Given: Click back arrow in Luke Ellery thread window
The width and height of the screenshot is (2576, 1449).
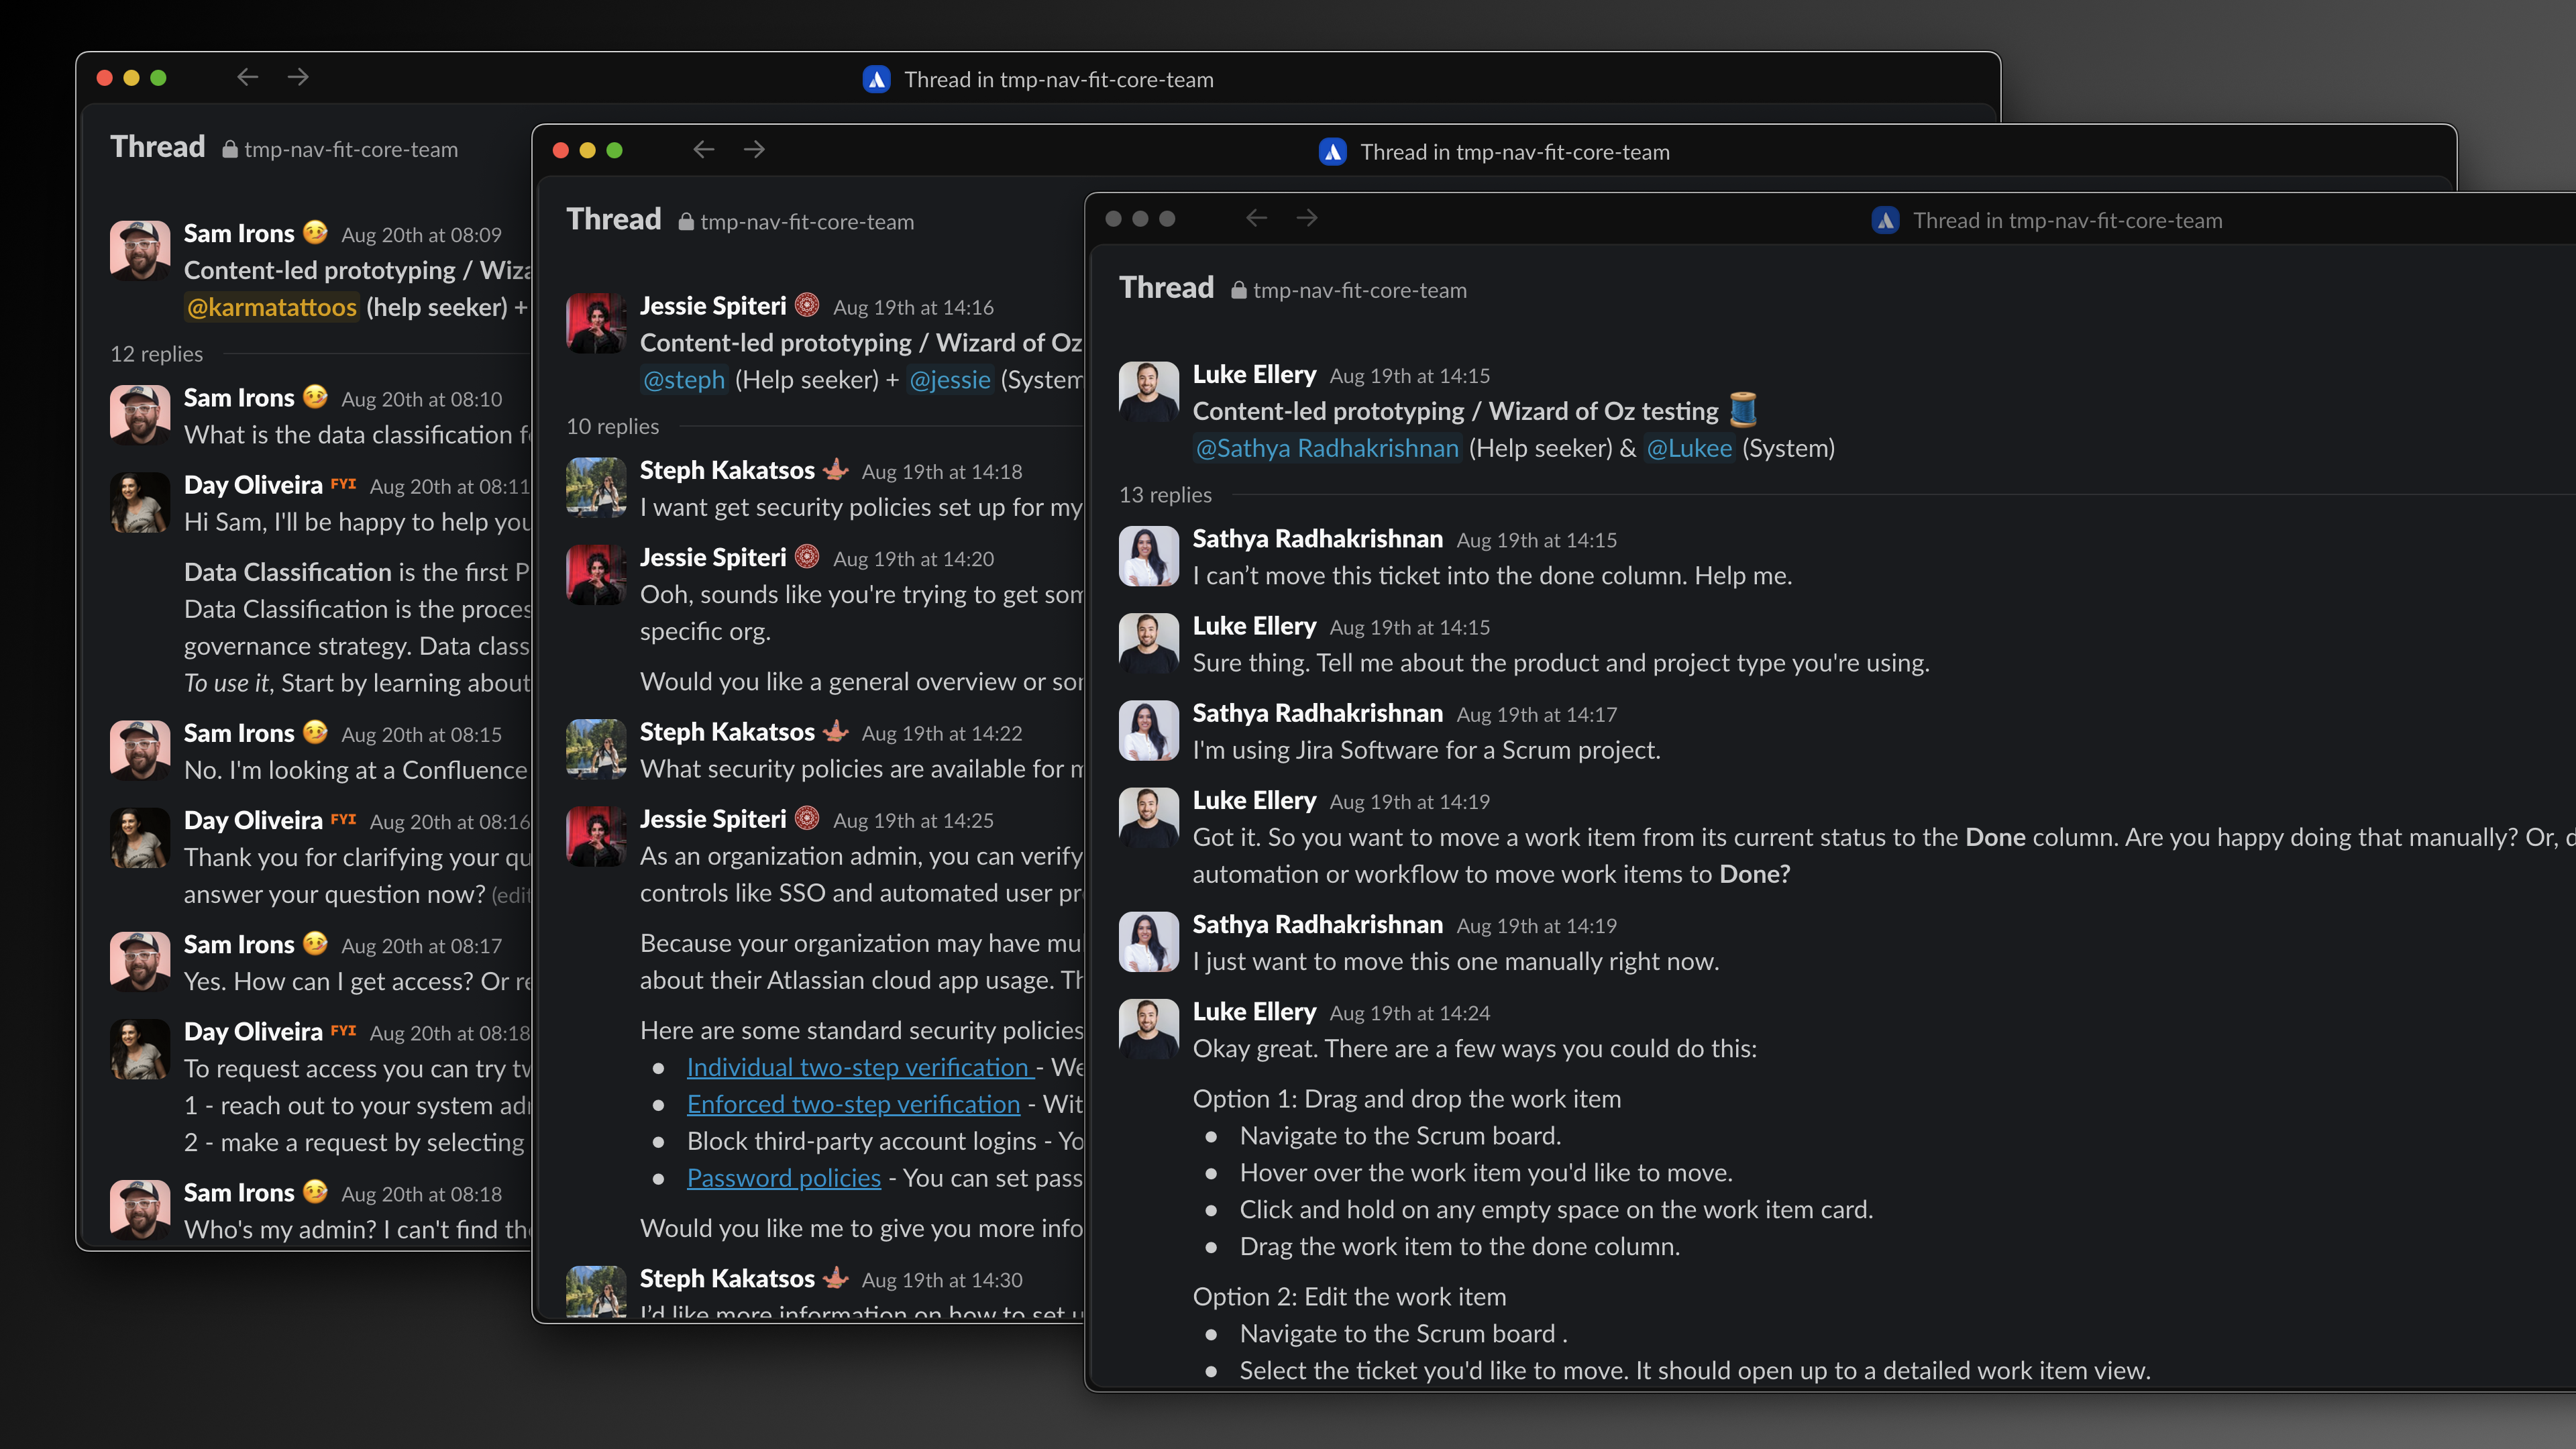Looking at the screenshot, I should pyautogui.click(x=1256, y=218).
